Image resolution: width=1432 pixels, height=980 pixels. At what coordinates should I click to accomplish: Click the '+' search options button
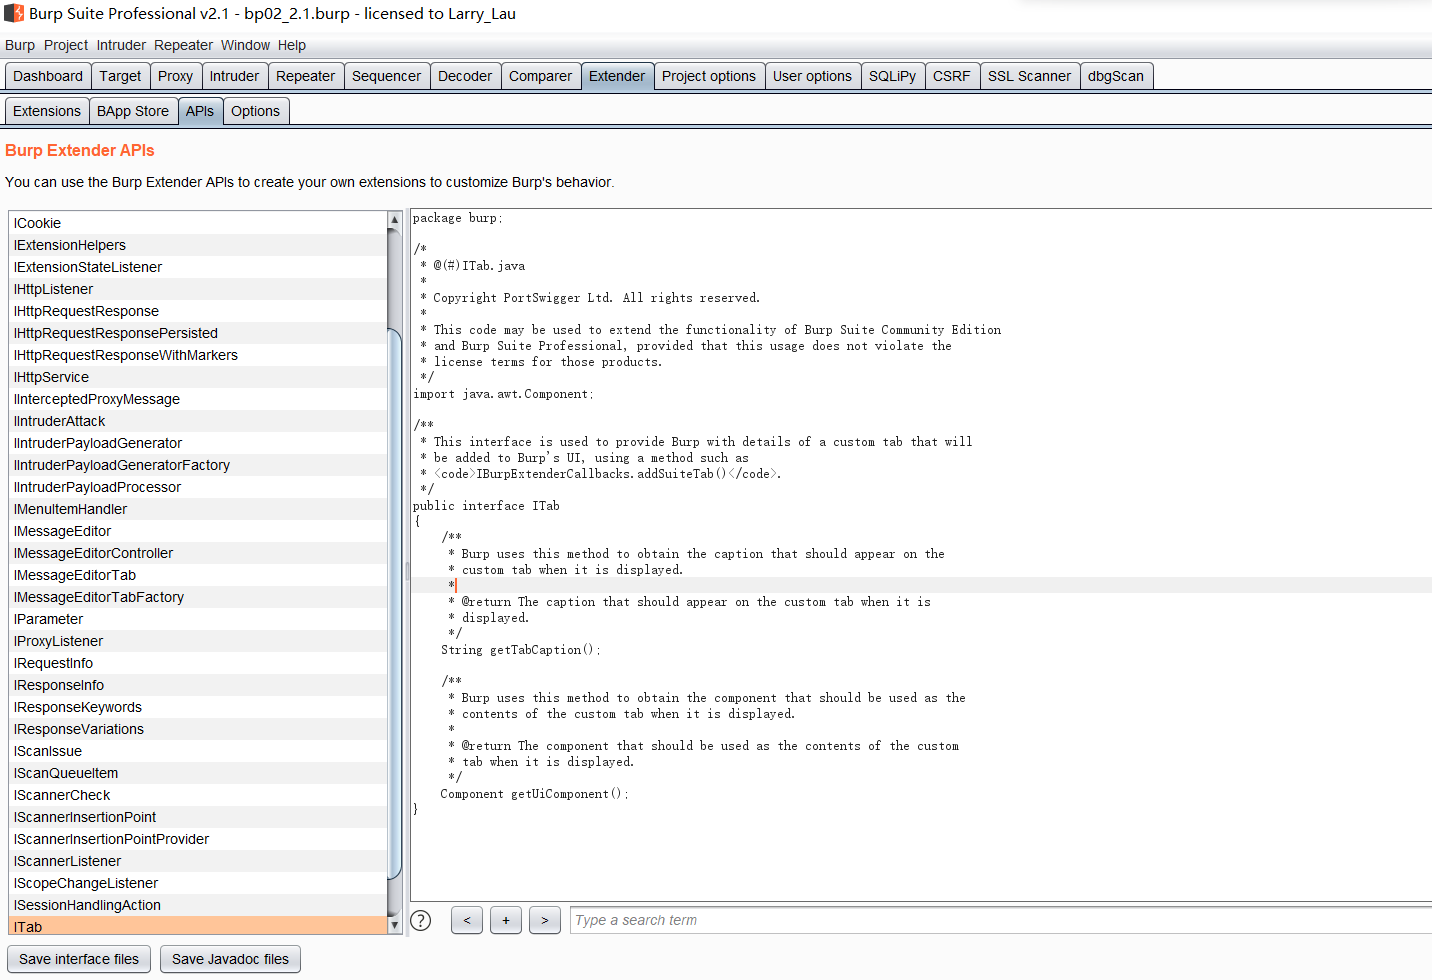[506, 920]
